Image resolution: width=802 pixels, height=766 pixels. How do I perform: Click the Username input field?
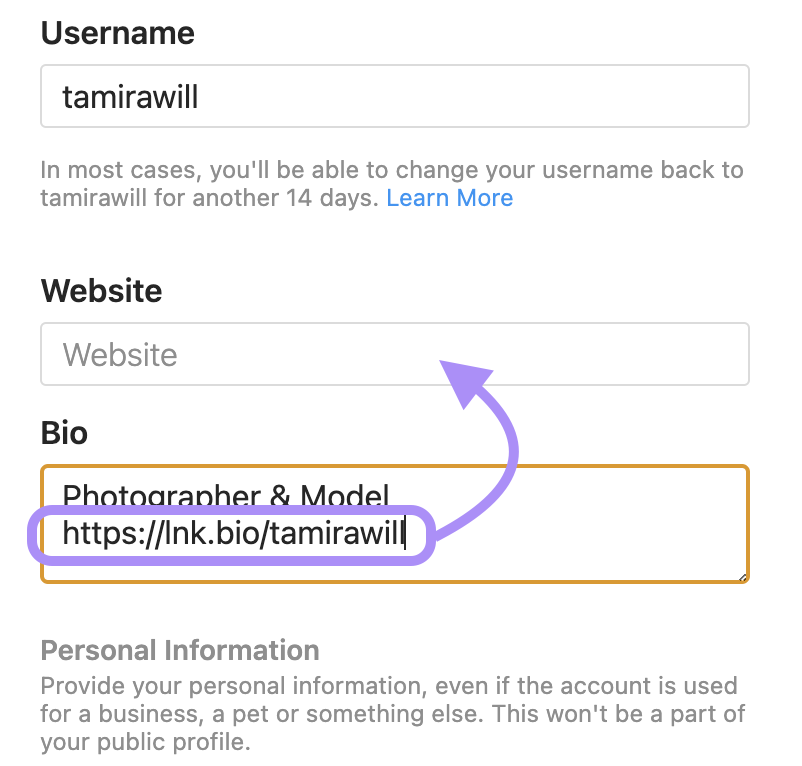pos(394,97)
